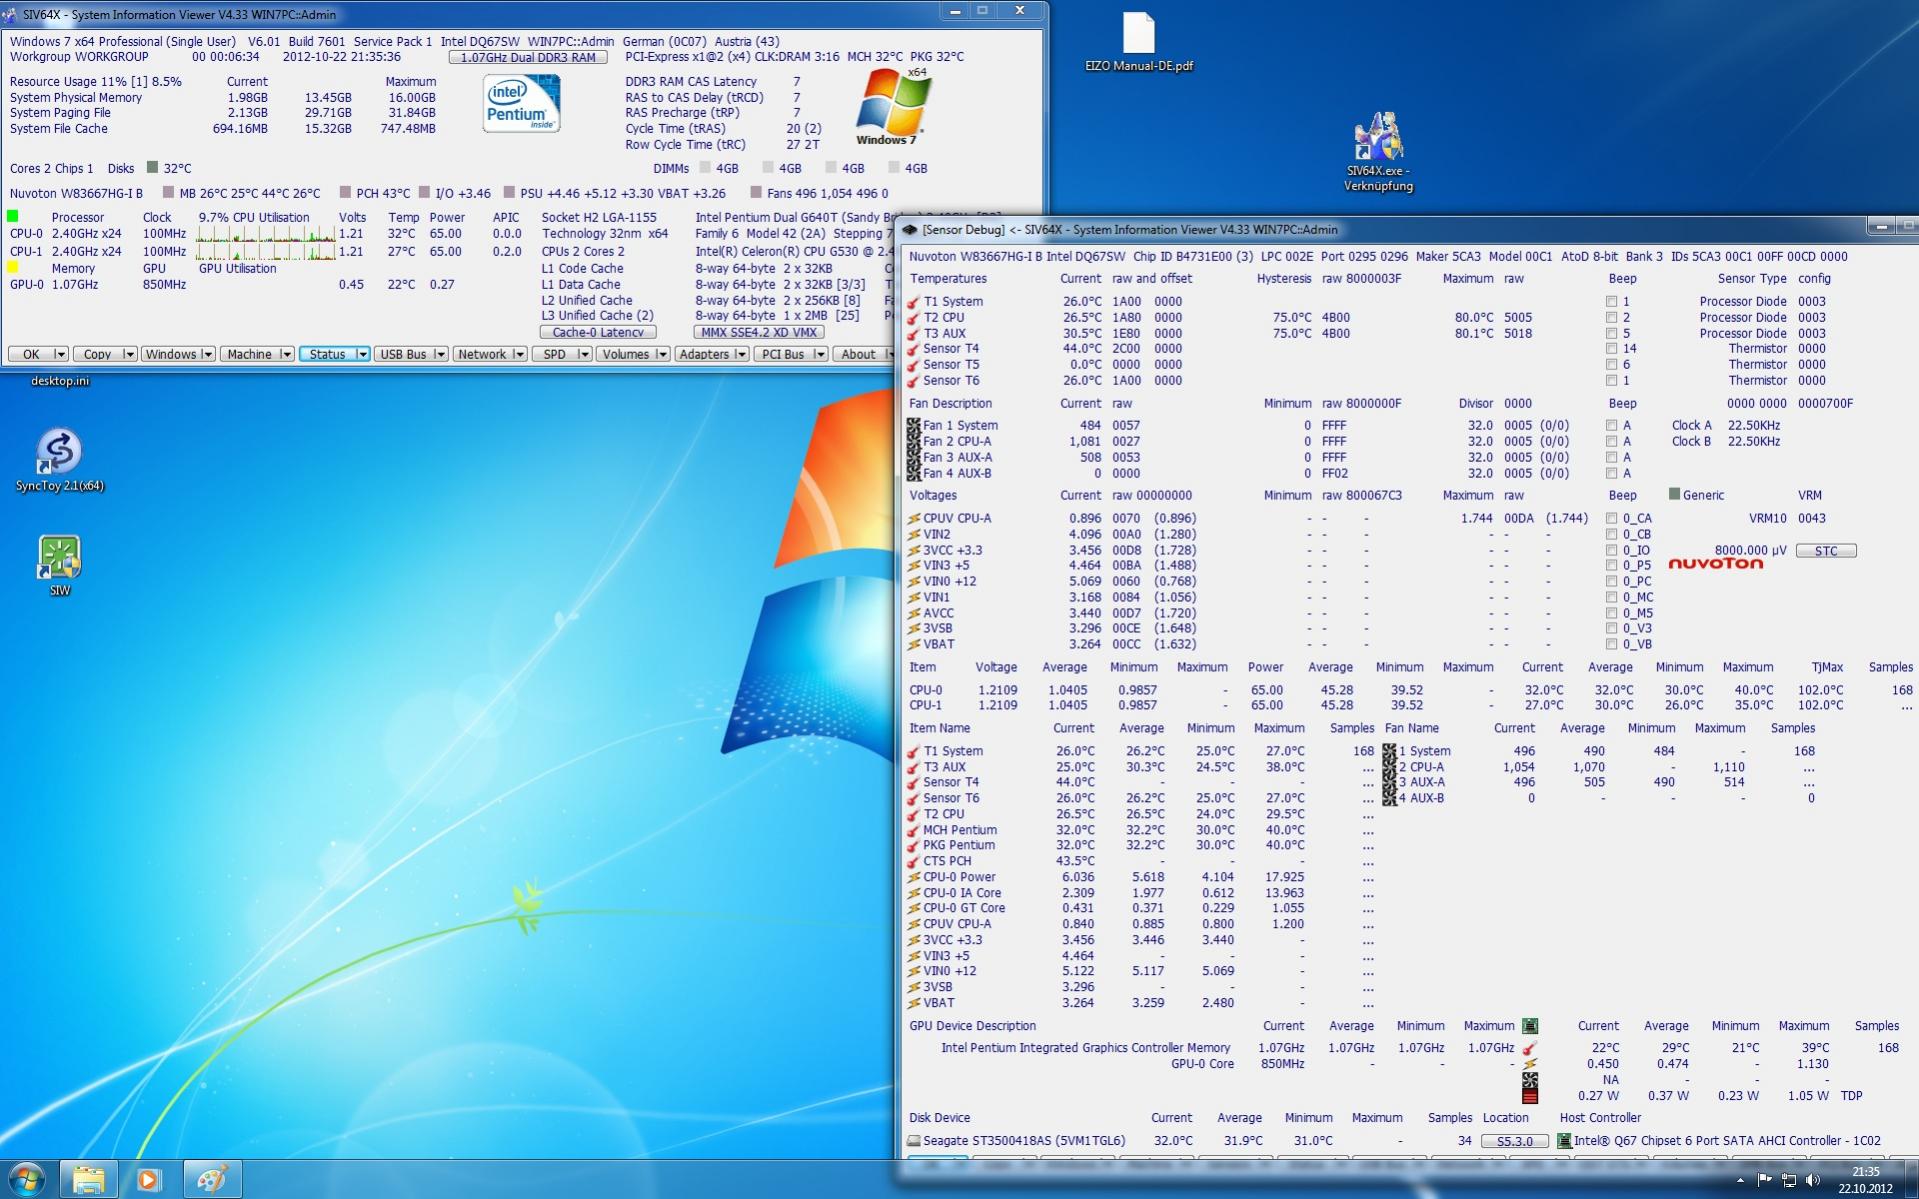Click the fan icon beside Fan 4 AUX-B

click(x=913, y=473)
